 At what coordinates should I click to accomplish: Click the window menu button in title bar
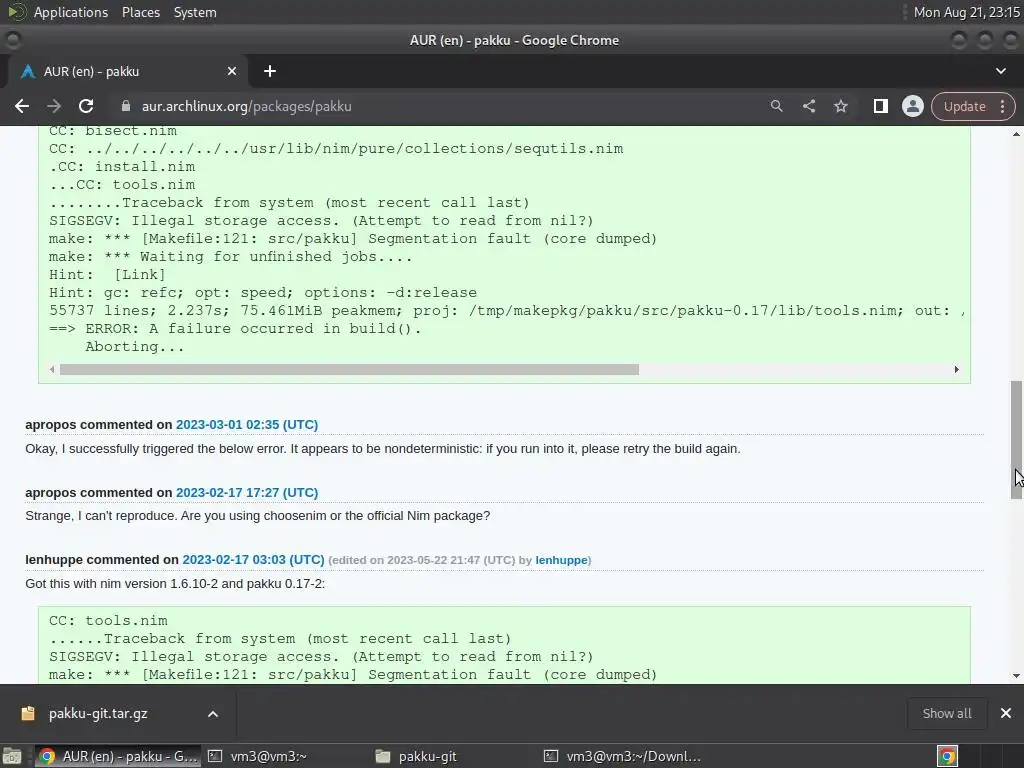pyautogui.click(x=12, y=40)
